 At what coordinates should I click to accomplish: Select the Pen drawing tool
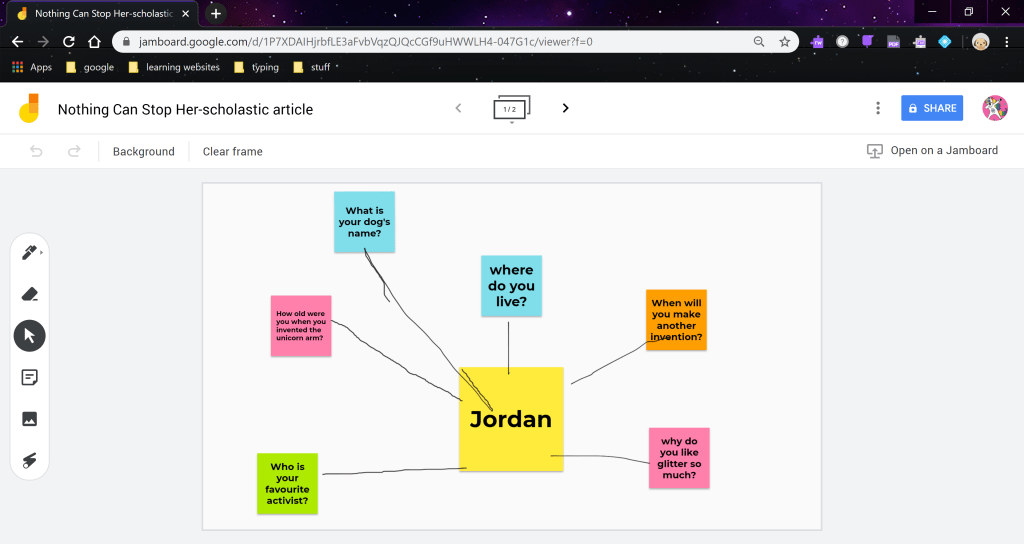(x=29, y=253)
